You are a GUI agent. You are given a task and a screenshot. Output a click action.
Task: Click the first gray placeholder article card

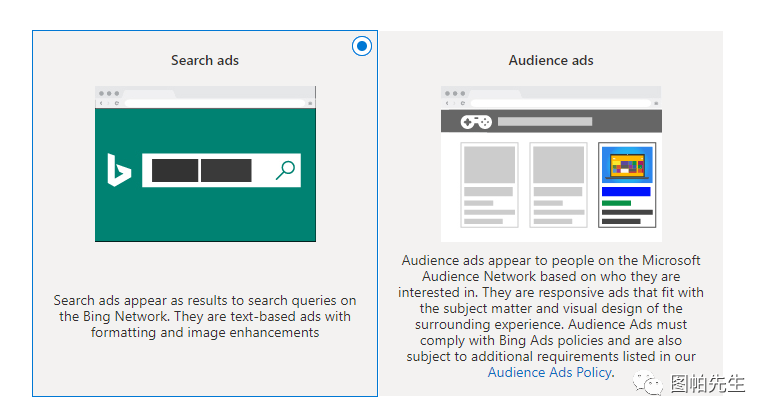click(490, 185)
